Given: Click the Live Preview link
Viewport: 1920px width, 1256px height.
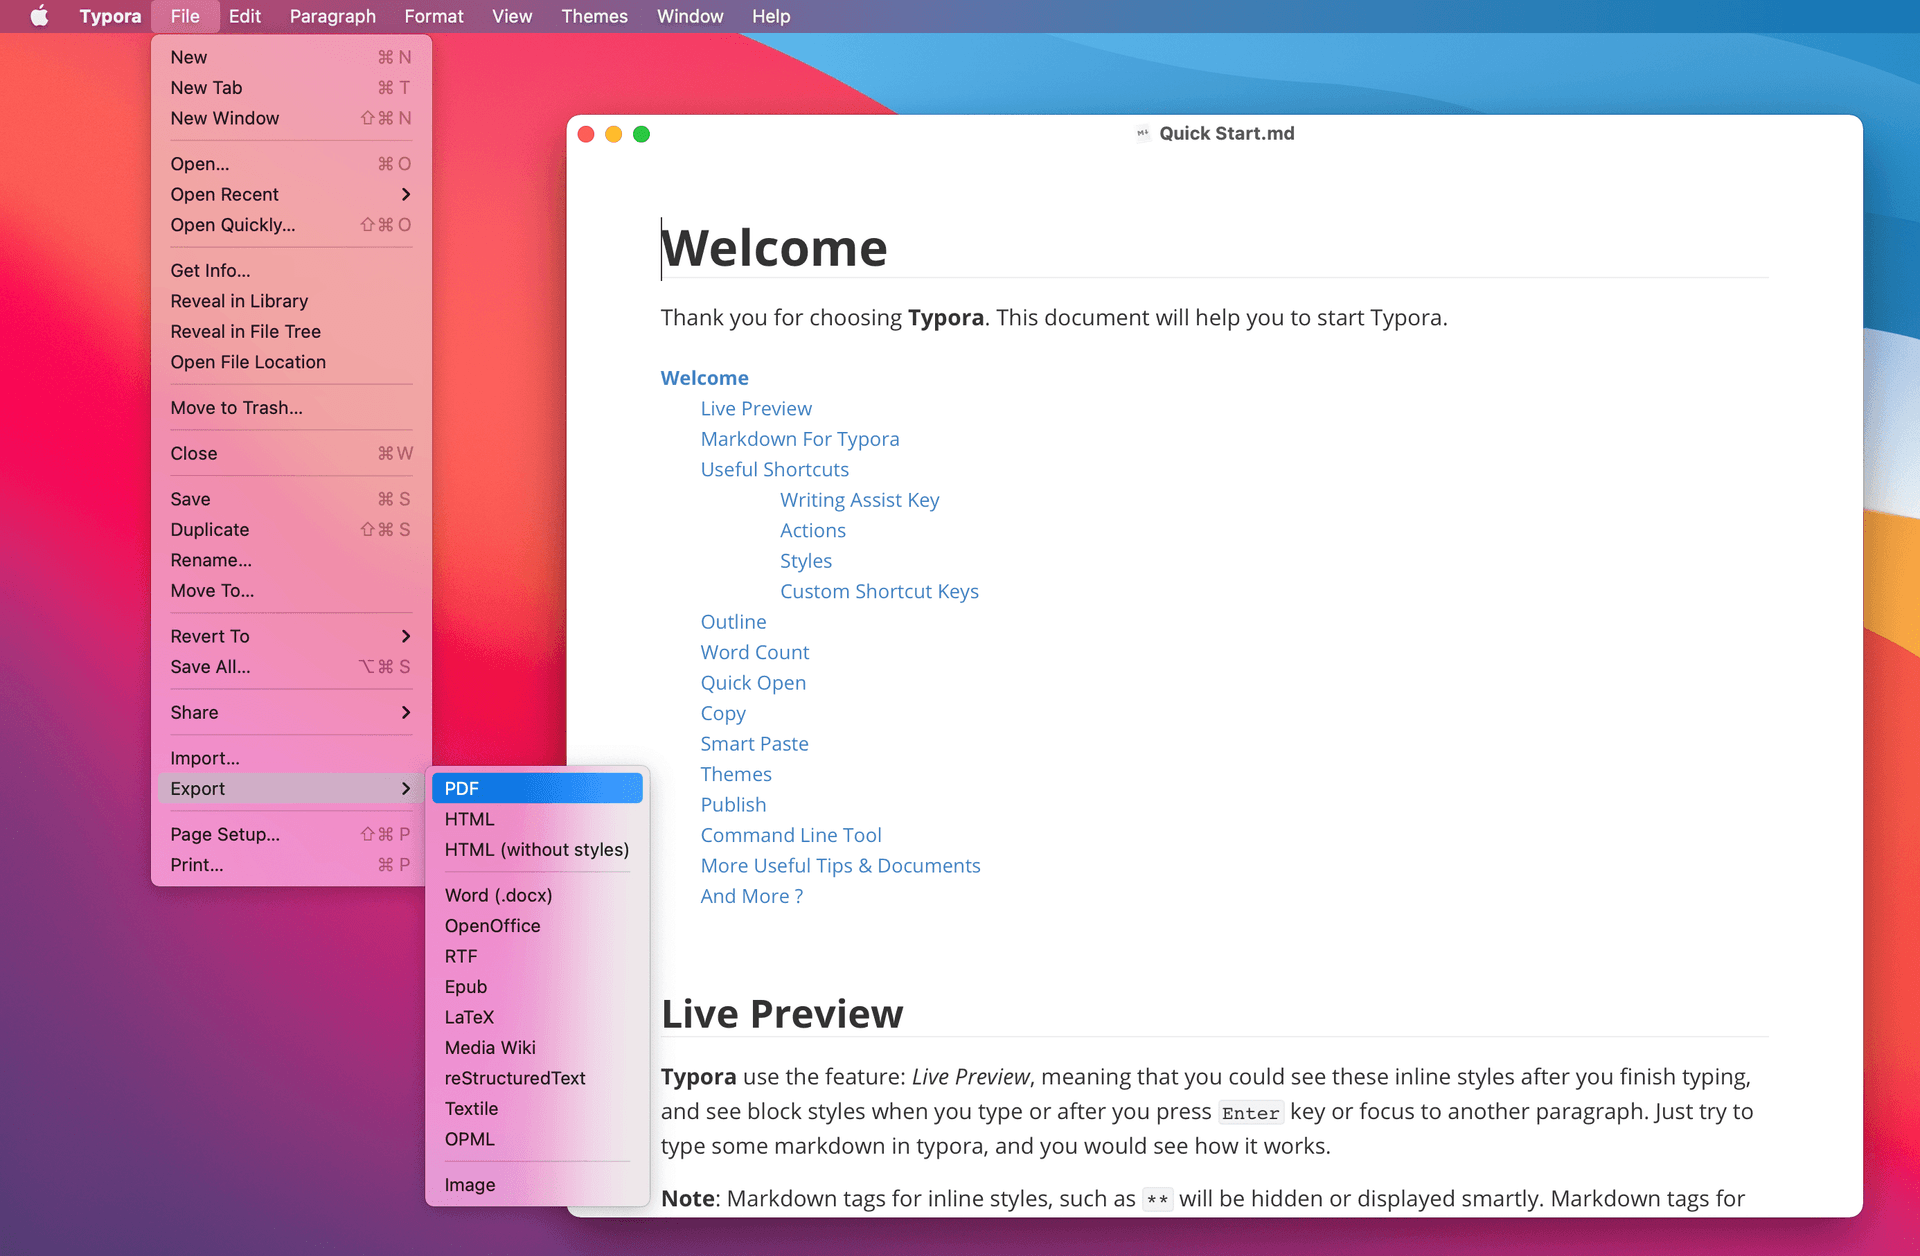Looking at the screenshot, I should click(757, 408).
